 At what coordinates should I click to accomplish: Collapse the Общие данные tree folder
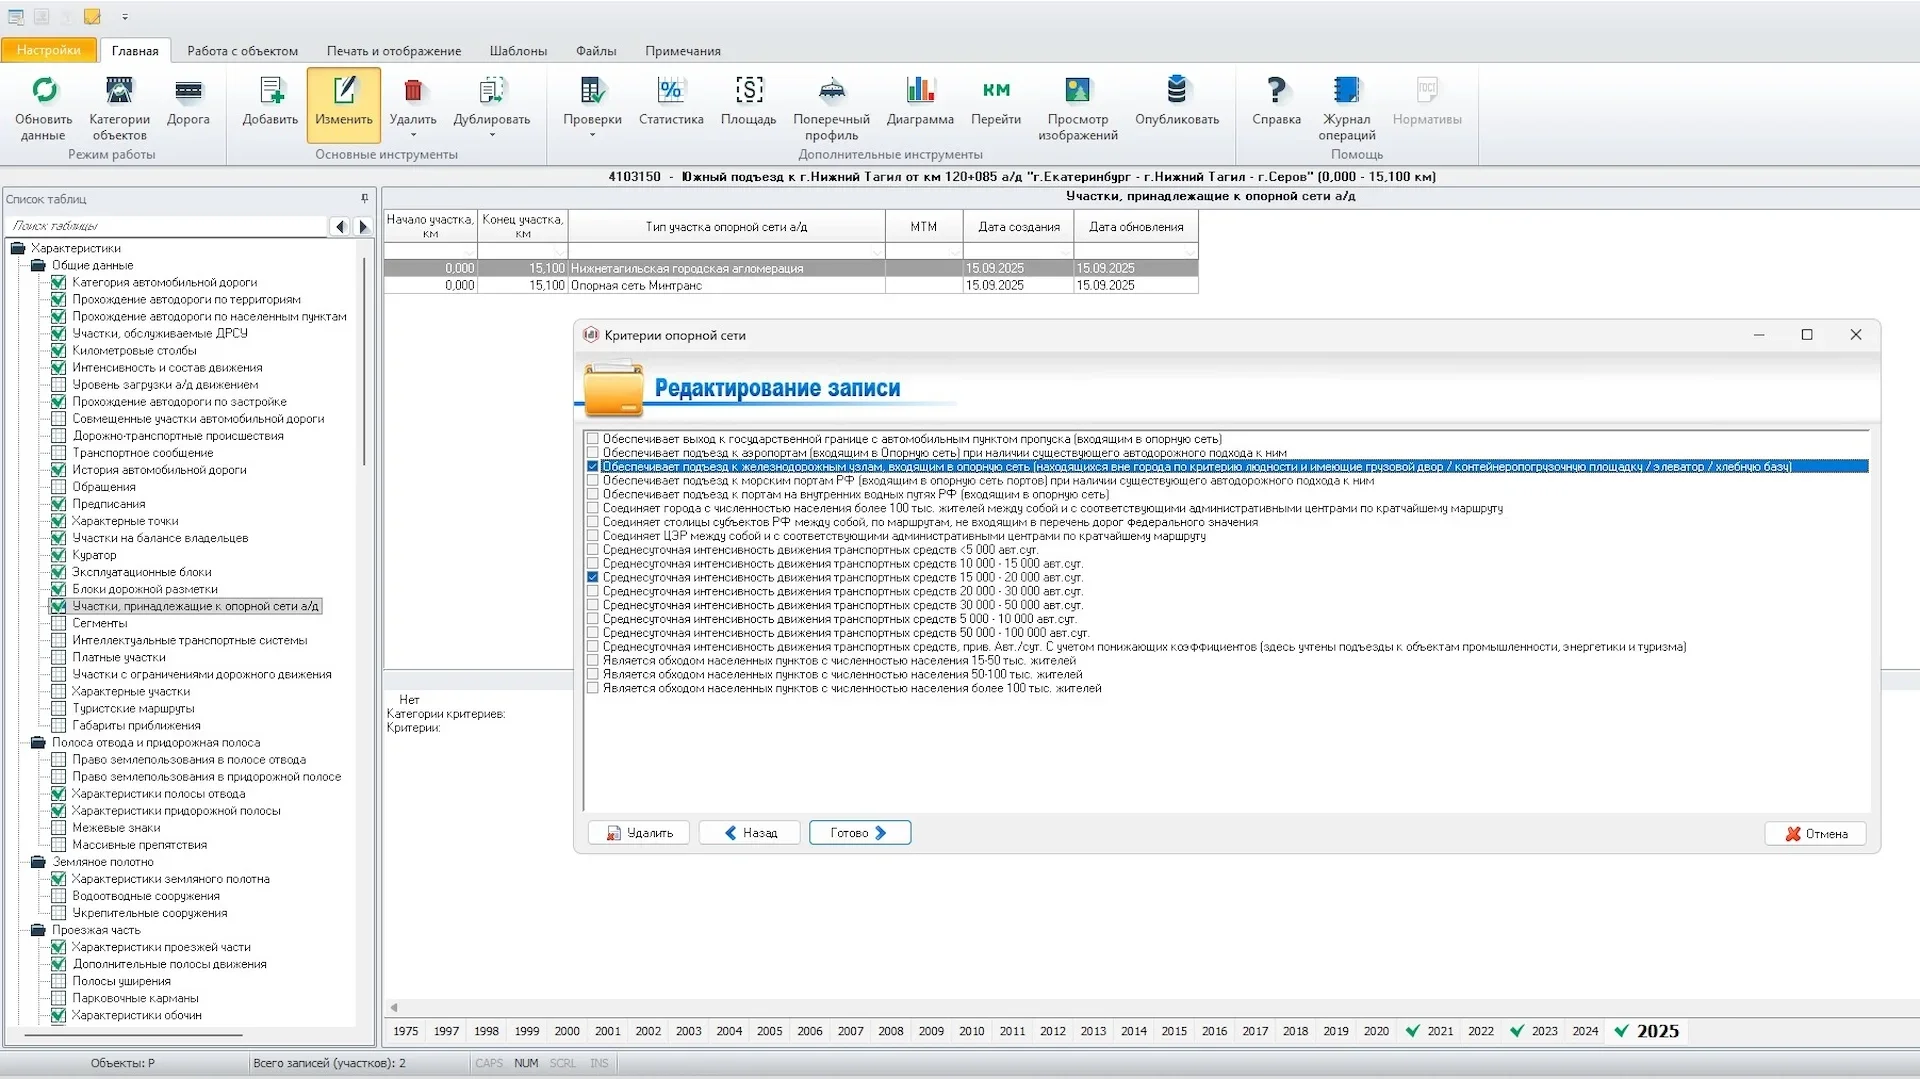point(38,266)
